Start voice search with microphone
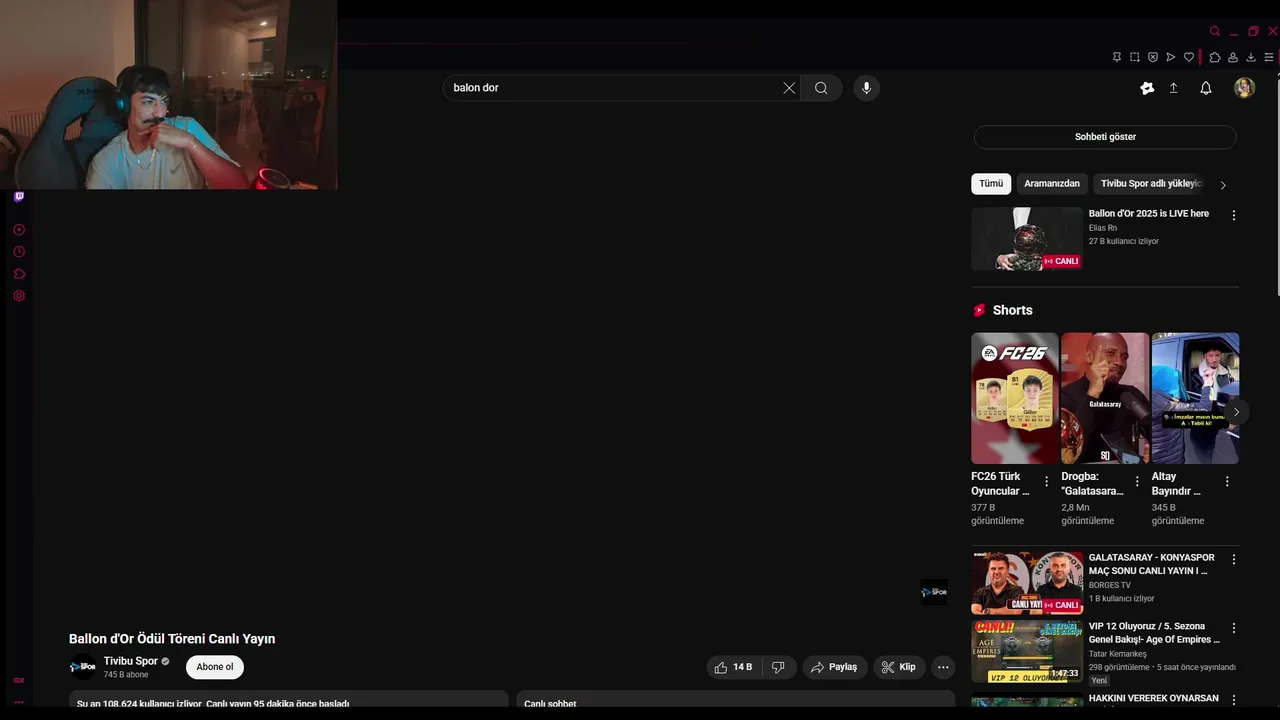 click(x=866, y=88)
